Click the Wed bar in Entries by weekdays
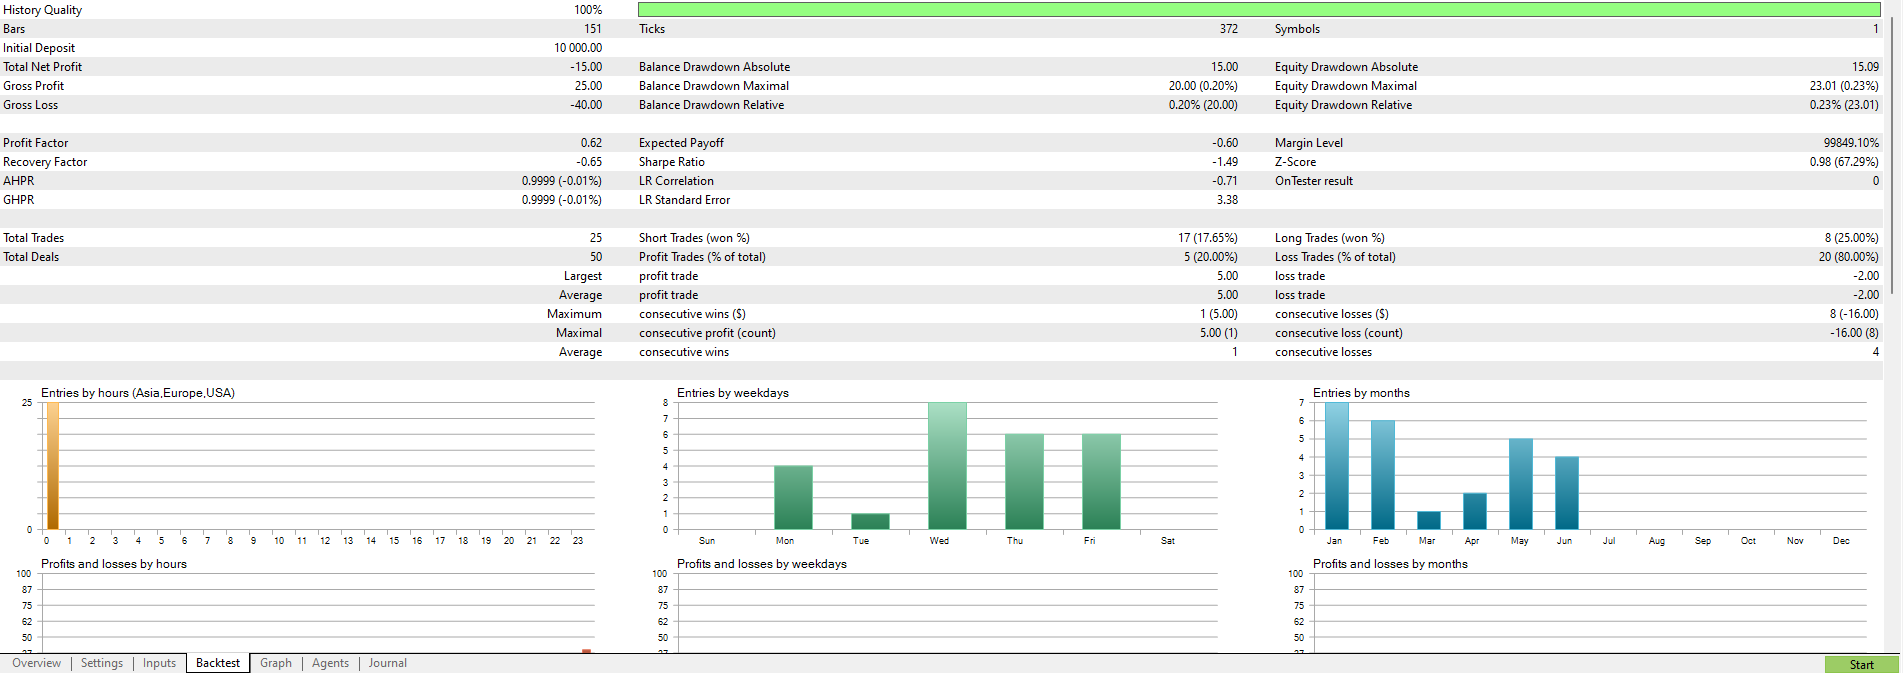This screenshot has height=673, width=1903. pos(947,466)
